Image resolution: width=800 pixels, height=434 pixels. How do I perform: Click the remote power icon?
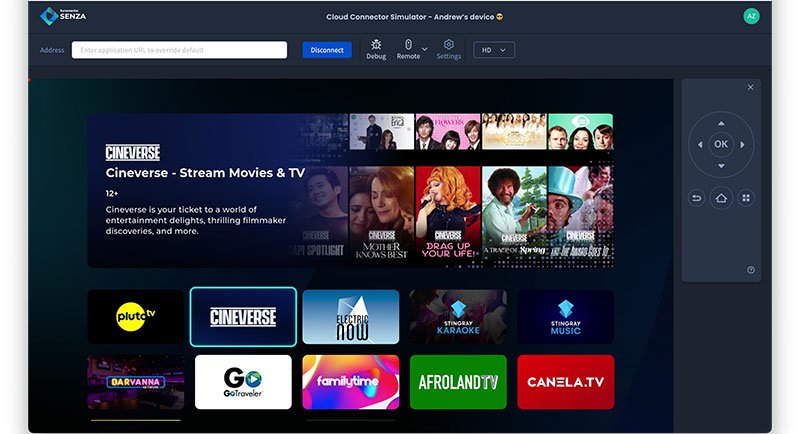tap(751, 270)
